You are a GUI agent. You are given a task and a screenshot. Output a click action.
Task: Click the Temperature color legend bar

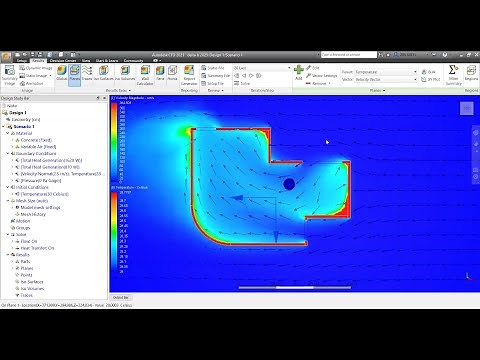(114, 232)
